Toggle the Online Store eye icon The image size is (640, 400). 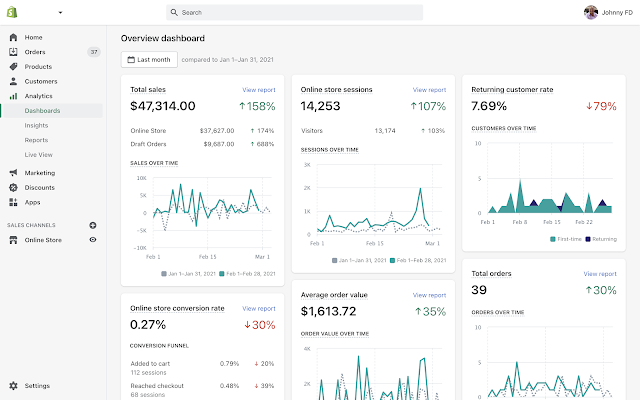tap(93, 240)
